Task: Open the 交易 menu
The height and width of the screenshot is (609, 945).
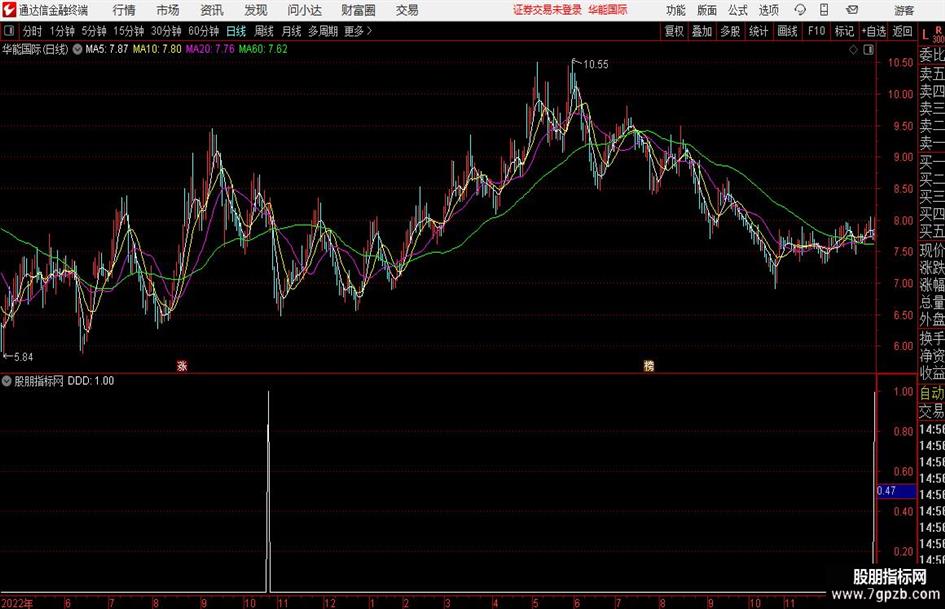Action: pos(407,10)
